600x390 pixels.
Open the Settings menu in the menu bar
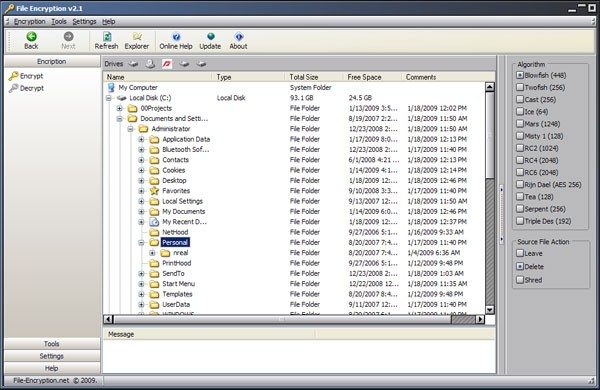84,21
